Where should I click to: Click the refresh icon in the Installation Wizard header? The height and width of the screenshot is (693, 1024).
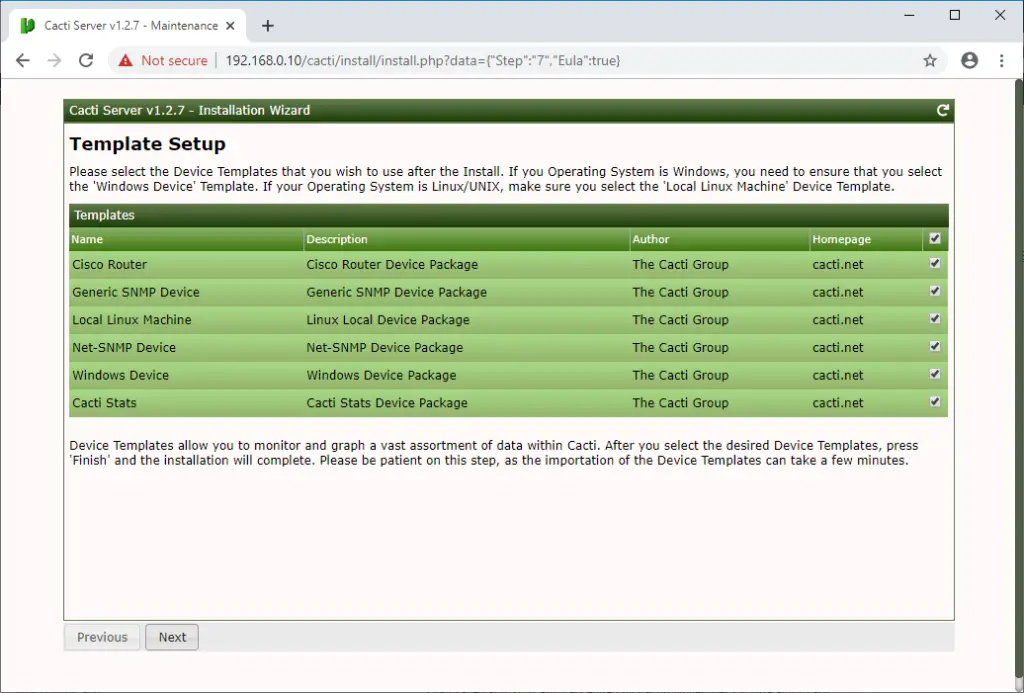click(x=941, y=110)
